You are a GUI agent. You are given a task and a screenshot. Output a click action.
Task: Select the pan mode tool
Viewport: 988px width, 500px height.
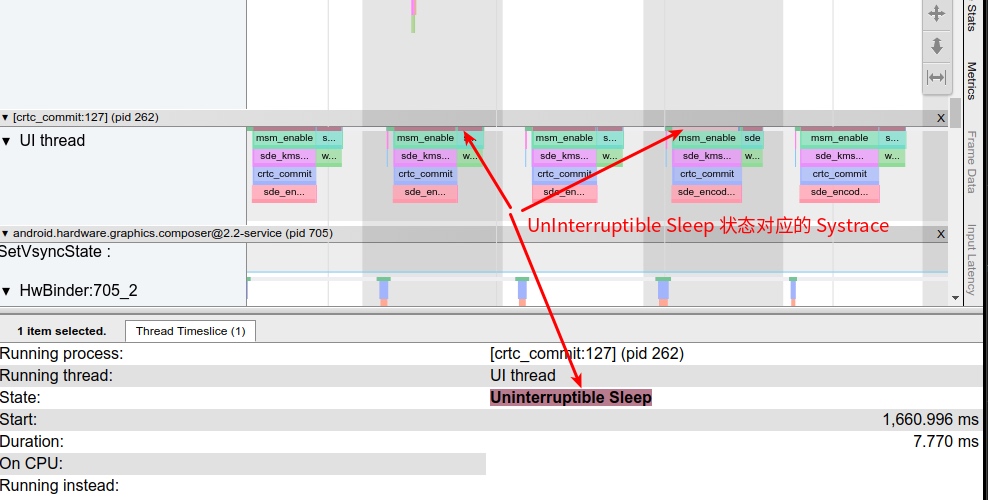[x=936, y=14]
